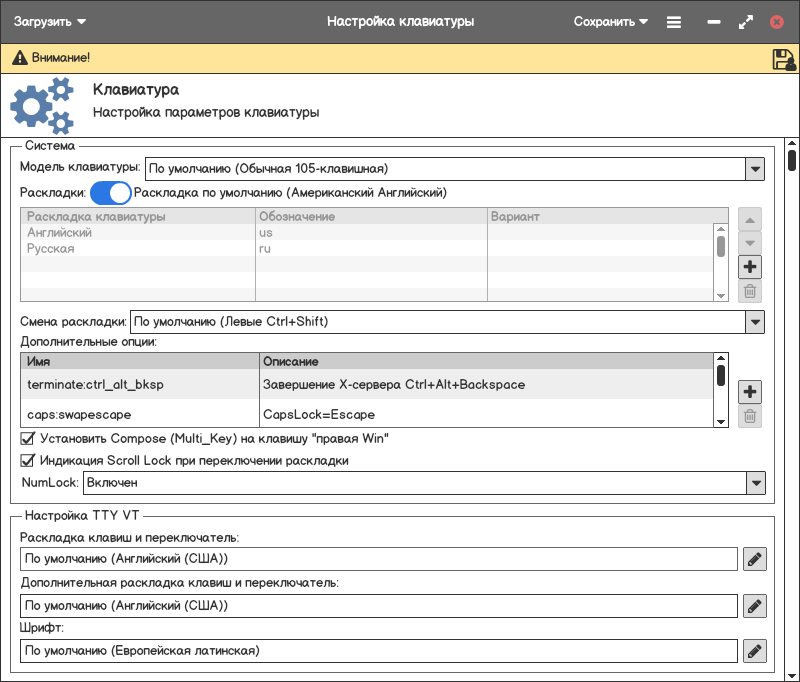Image resolution: width=800 pixels, height=682 pixels.
Task: Edit additional TTY layout with pencil icon
Action: pyautogui.click(x=755, y=606)
